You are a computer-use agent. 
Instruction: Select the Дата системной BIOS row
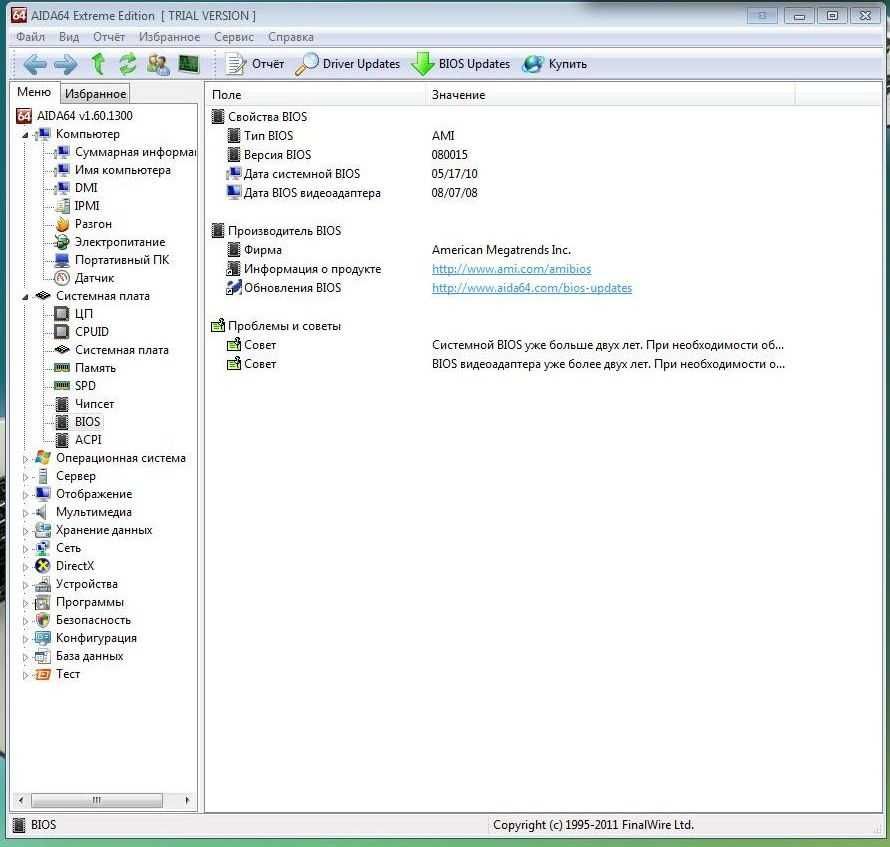pyautogui.click(x=499, y=174)
